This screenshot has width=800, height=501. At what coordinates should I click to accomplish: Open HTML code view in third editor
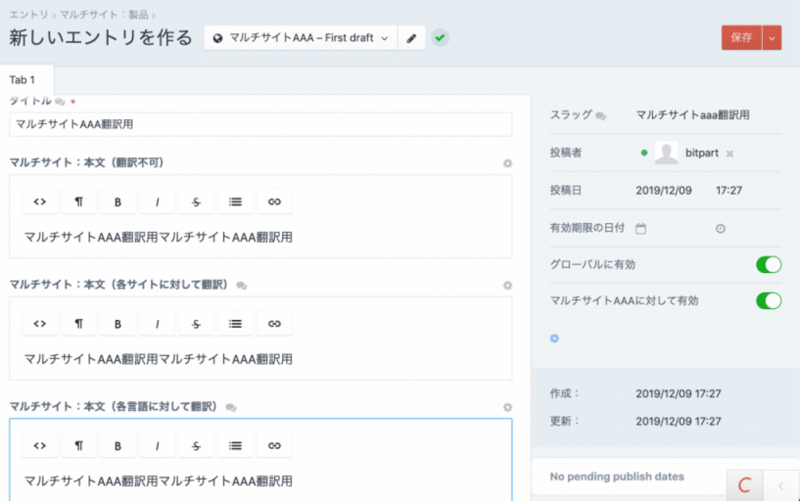click(40, 446)
